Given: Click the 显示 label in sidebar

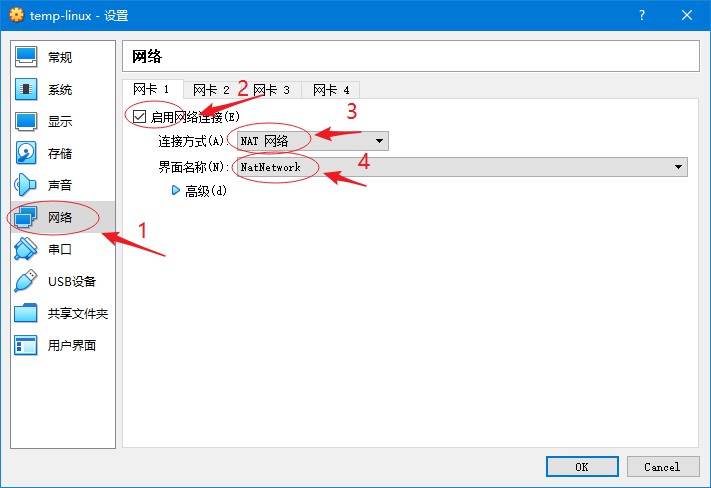Looking at the screenshot, I should [x=60, y=122].
